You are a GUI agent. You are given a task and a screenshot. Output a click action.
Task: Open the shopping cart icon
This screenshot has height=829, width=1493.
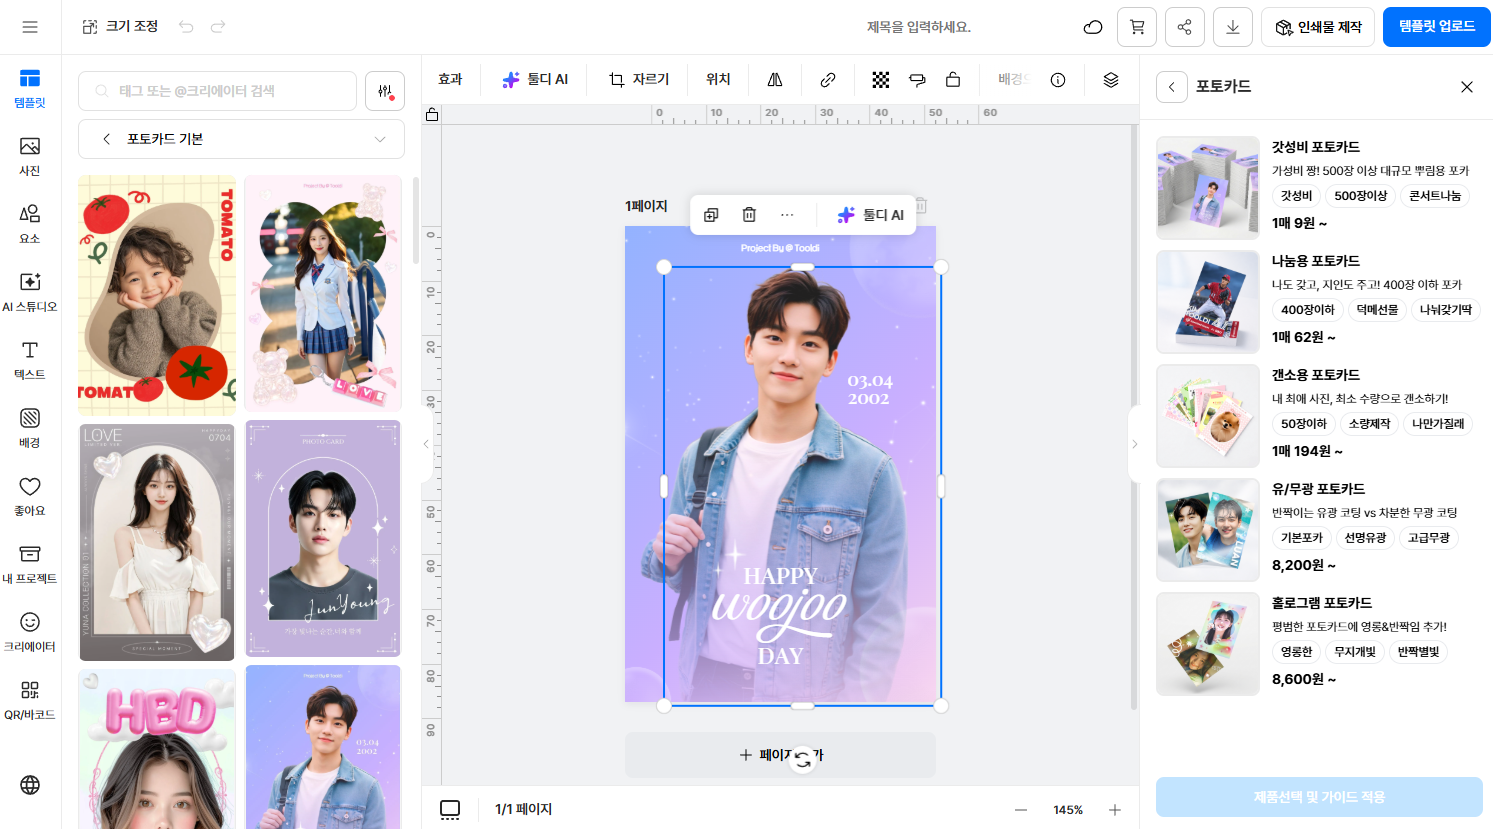(x=1137, y=27)
